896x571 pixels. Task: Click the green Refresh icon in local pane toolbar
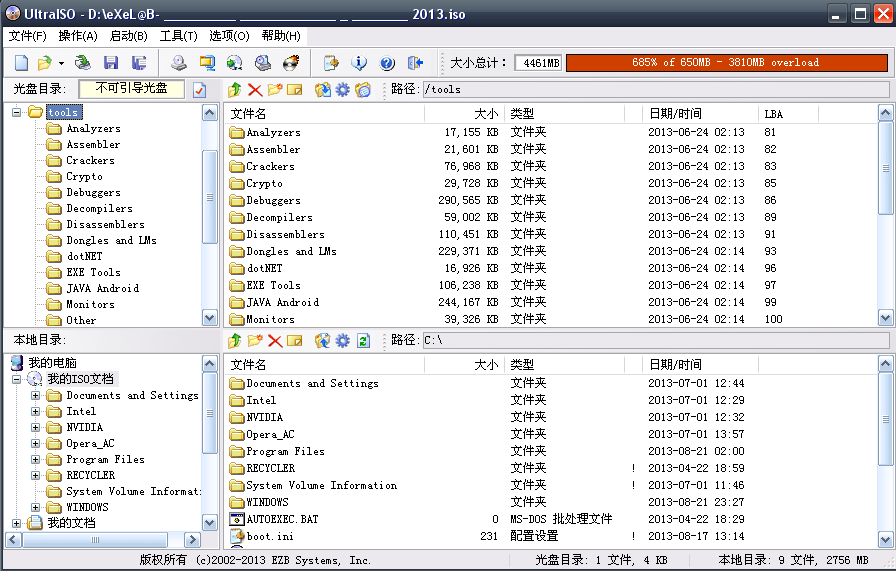click(x=363, y=341)
